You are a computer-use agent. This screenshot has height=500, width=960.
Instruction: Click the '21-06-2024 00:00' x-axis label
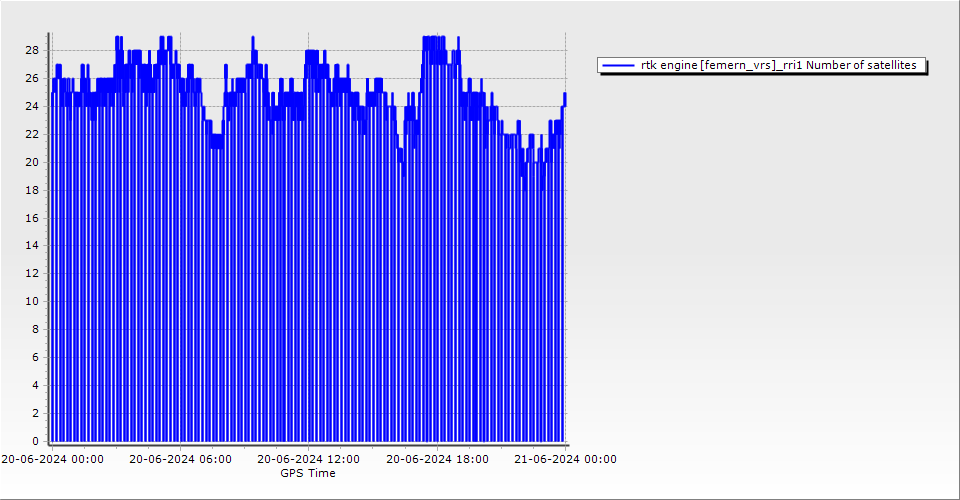click(x=565, y=459)
